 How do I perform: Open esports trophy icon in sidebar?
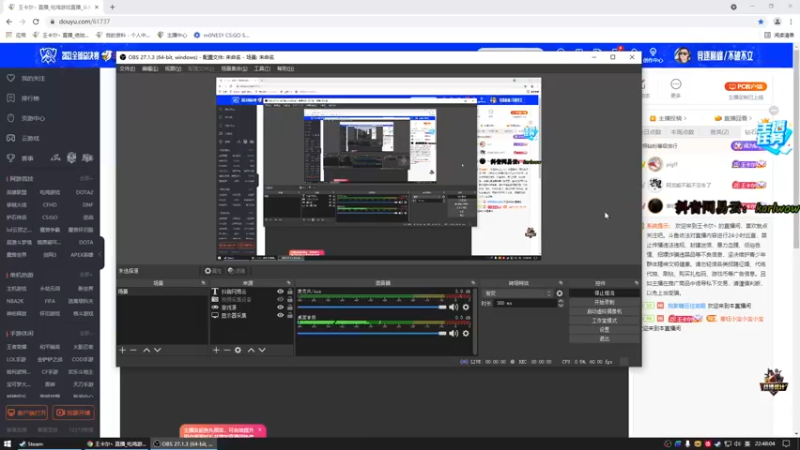pos(11,158)
